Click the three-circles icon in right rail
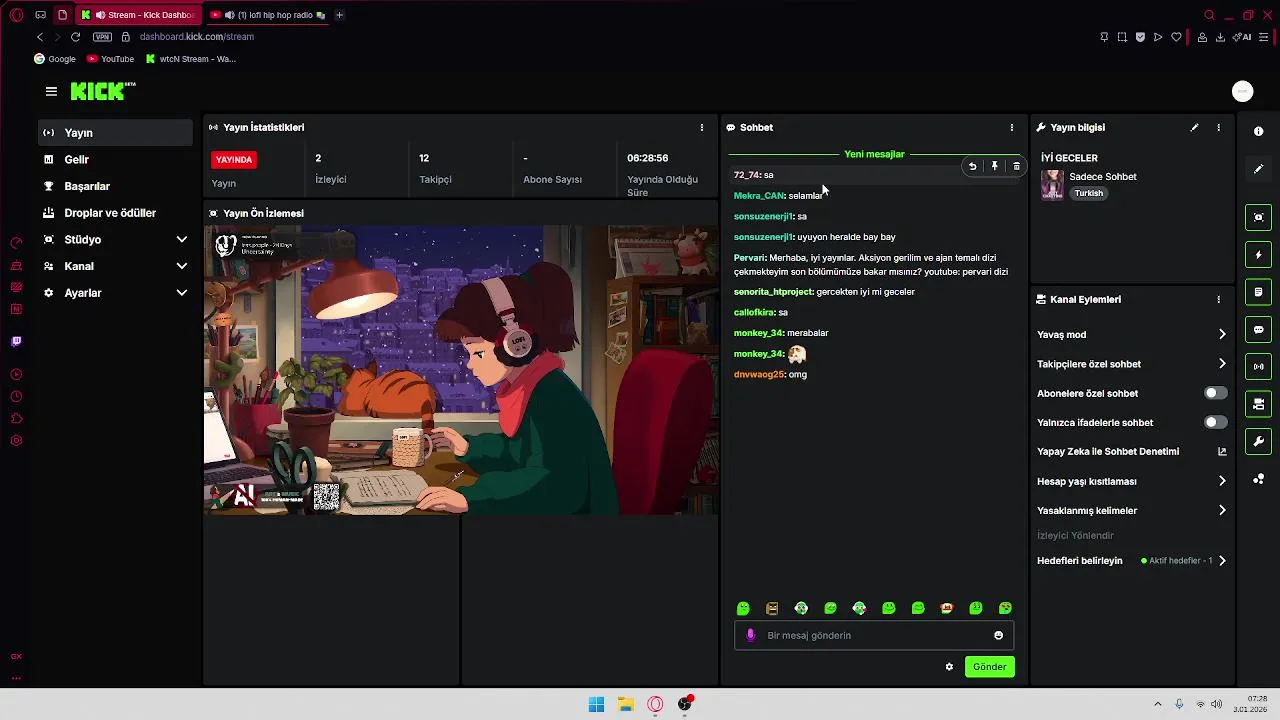The image size is (1280, 720). 1259,479
